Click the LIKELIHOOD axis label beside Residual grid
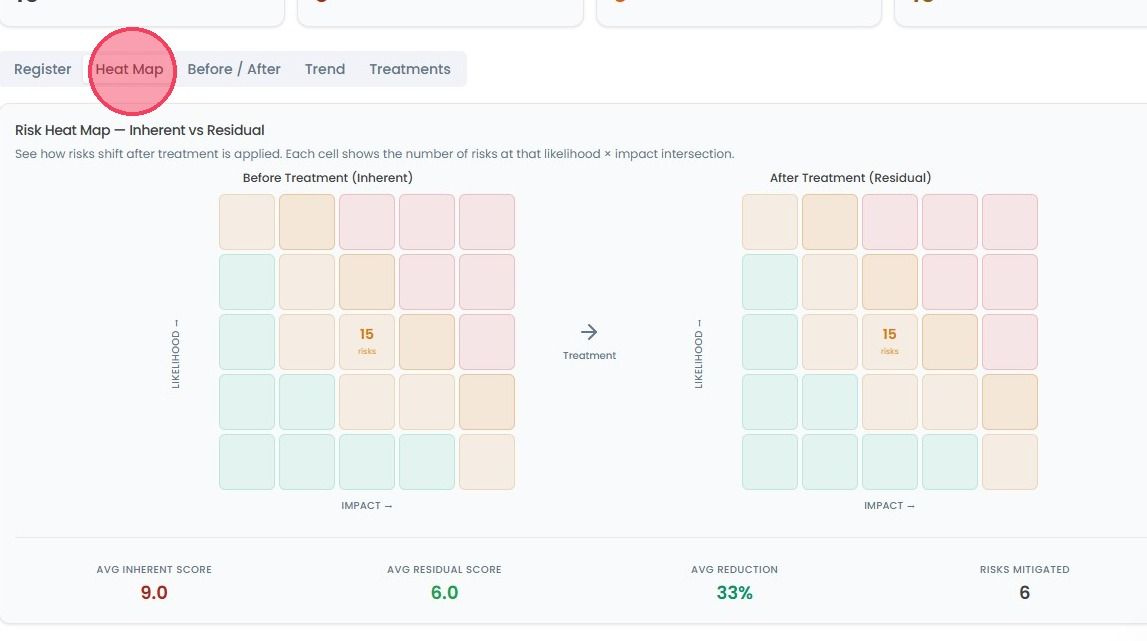The width and height of the screenshot is (1147, 641). [x=698, y=354]
